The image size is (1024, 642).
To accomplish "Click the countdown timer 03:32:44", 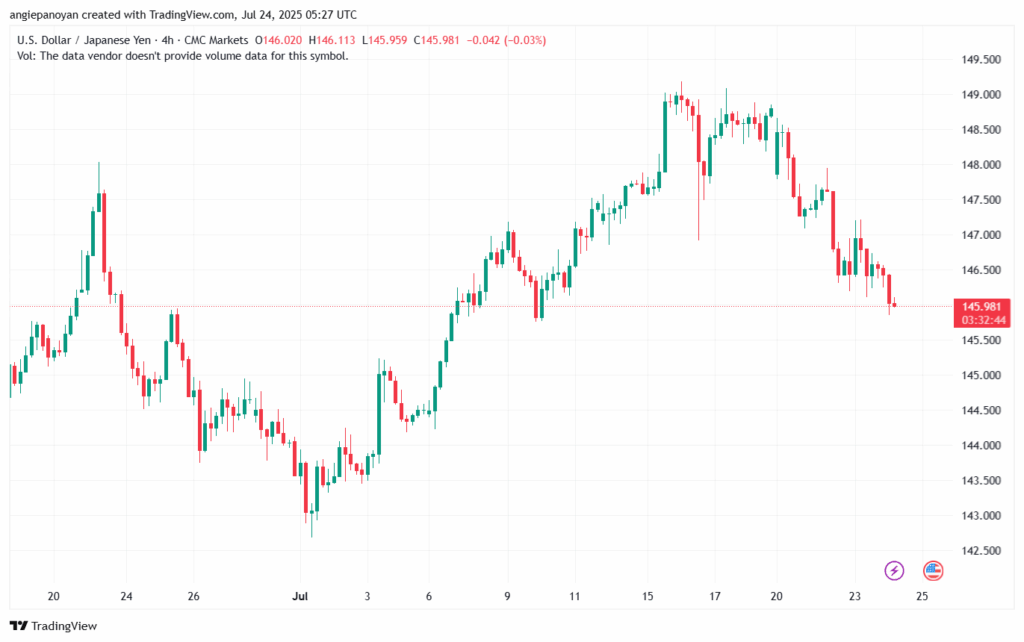I will pyautogui.click(x=984, y=320).
